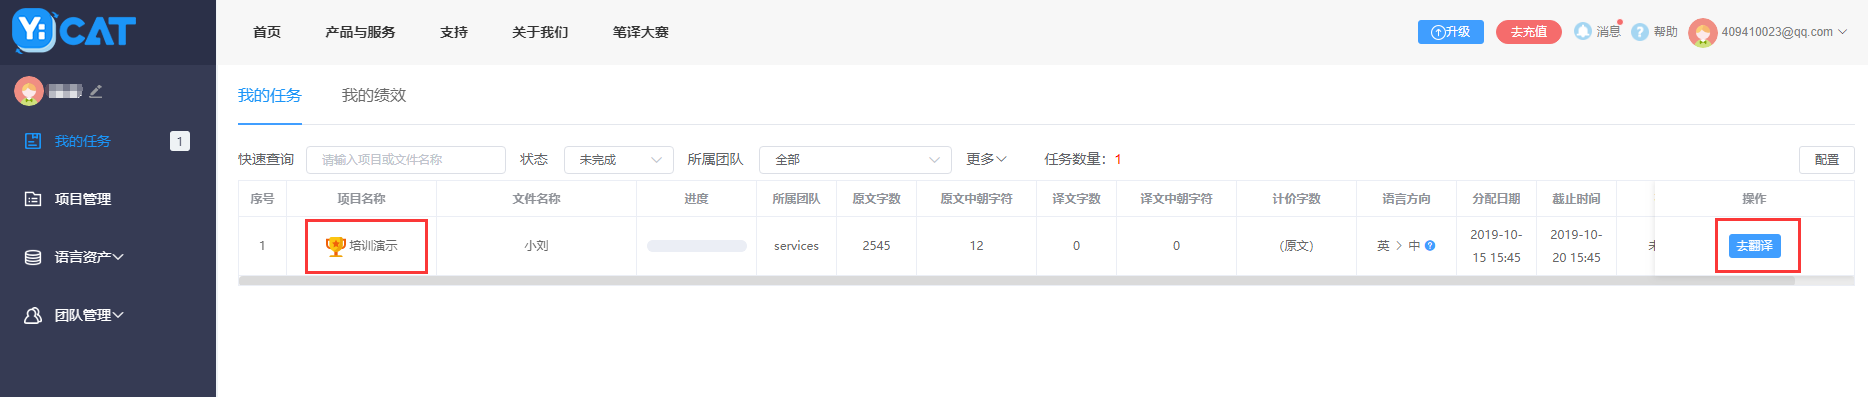1868x397 pixels.
Task: Click the 文件名称 column header
Action: click(537, 199)
